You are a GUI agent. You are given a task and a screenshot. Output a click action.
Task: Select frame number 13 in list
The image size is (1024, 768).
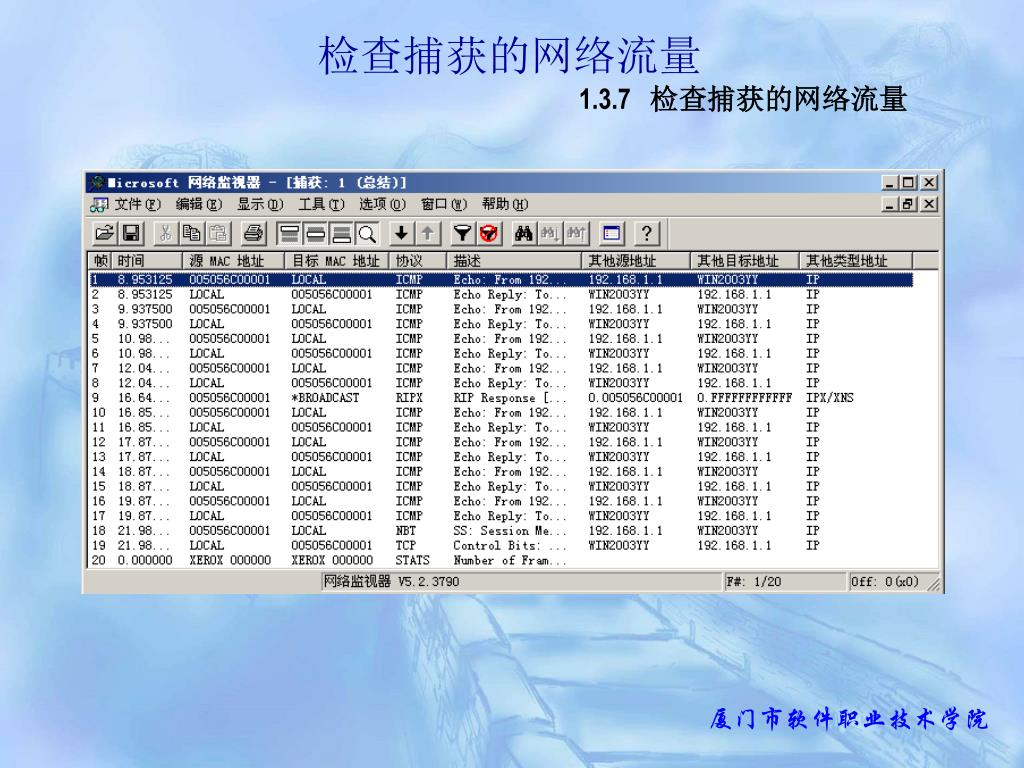click(99, 457)
